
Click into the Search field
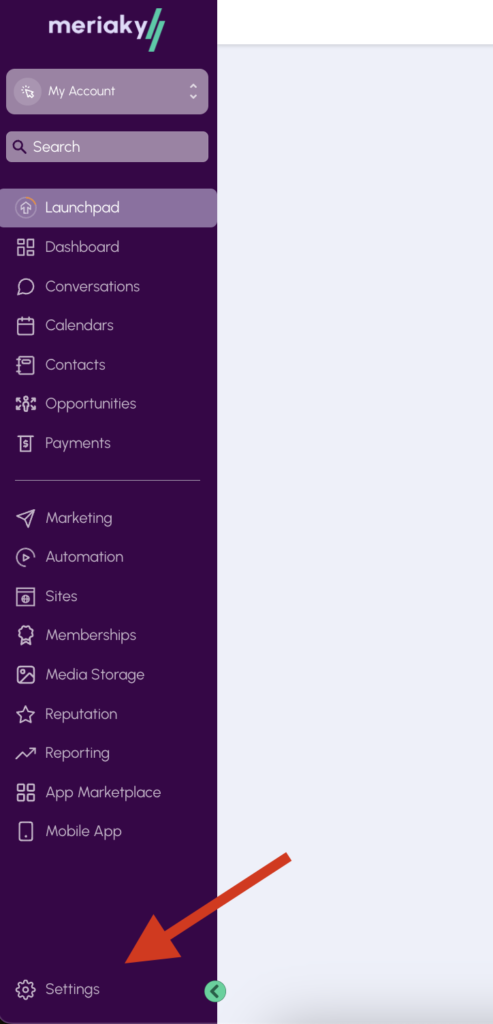point(107,147)
